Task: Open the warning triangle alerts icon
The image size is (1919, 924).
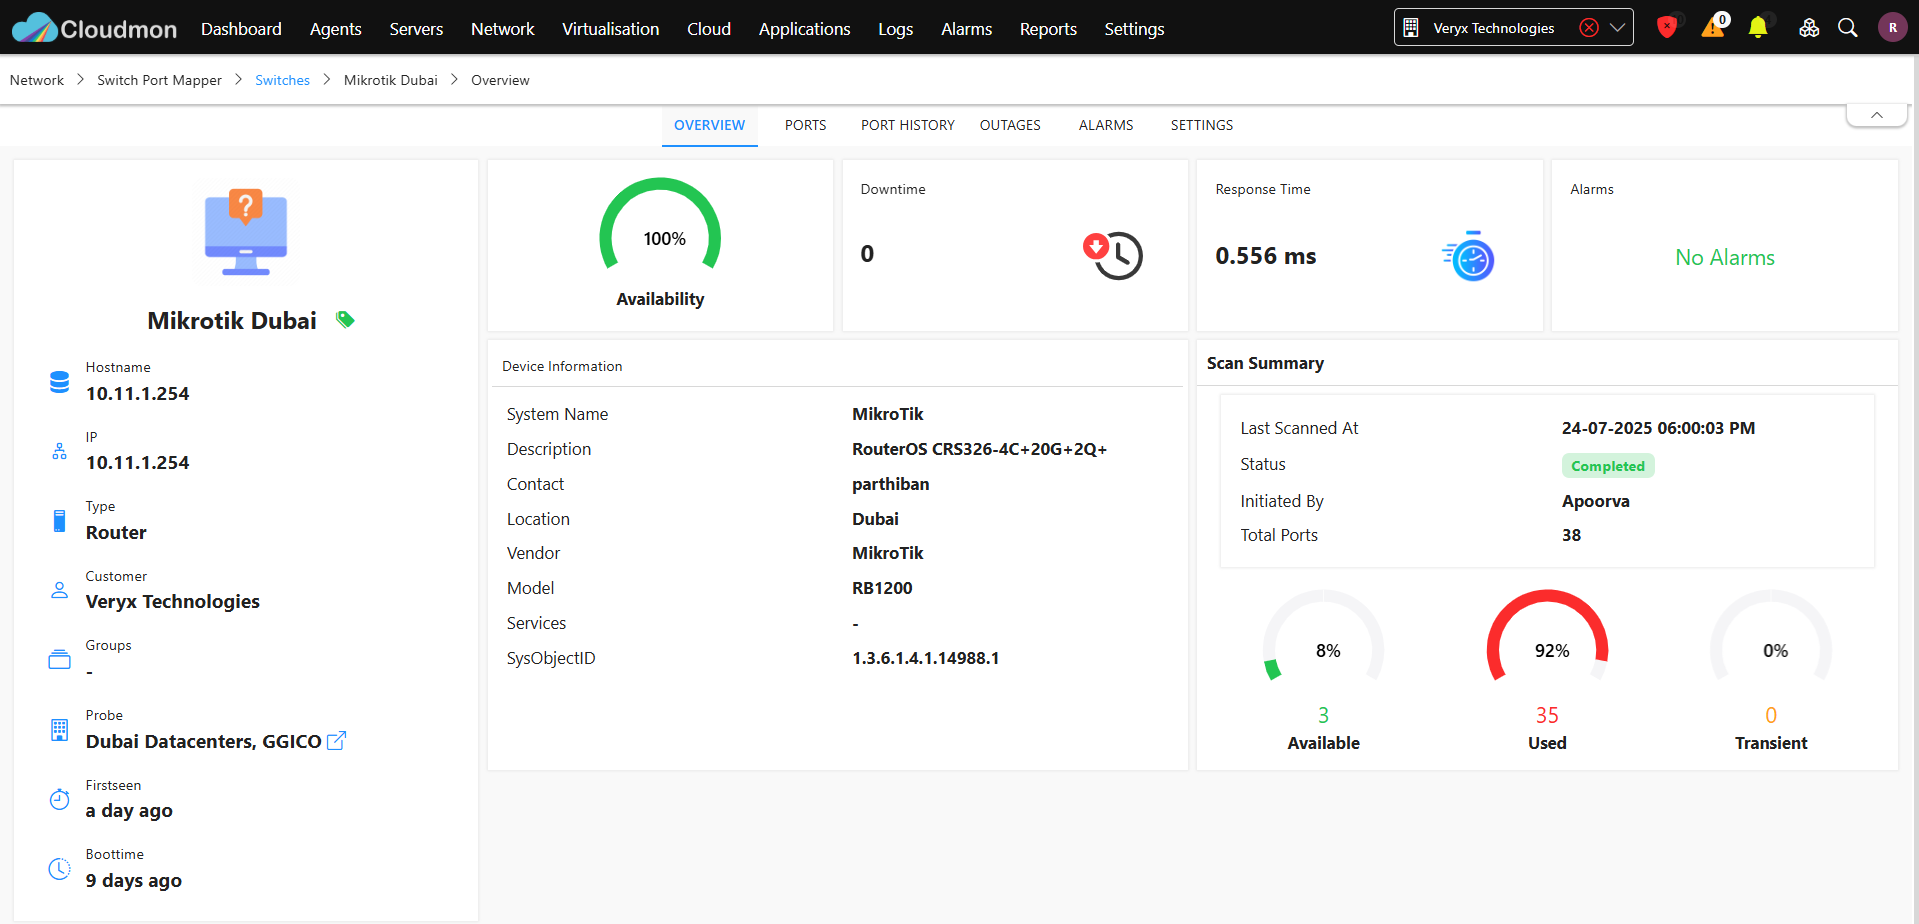Action: pyautogui.click(x=1713, y=27)
